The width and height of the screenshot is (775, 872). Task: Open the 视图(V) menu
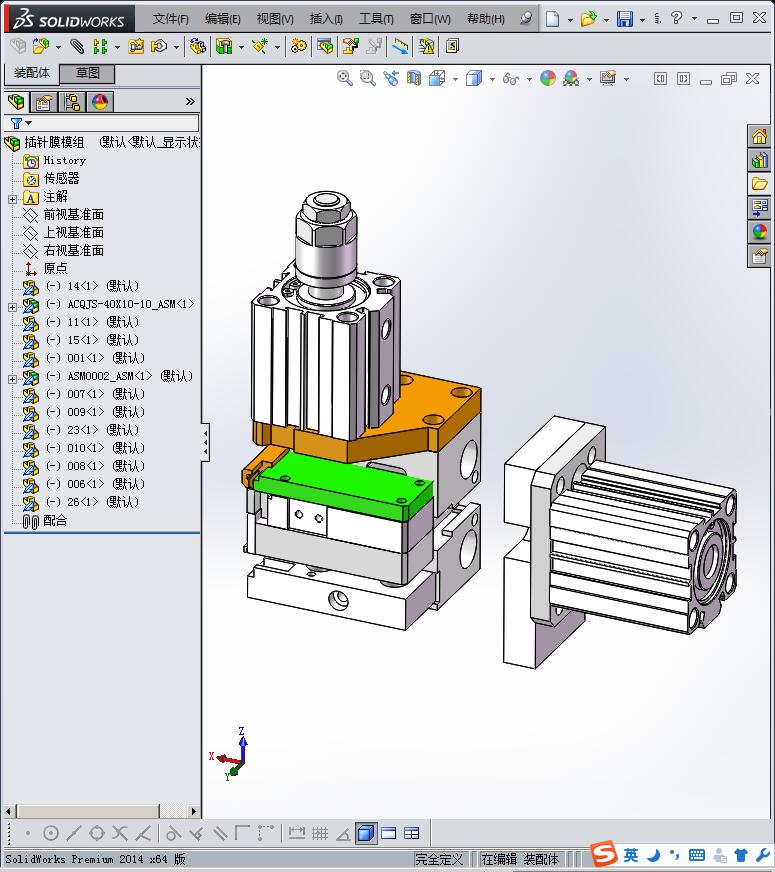[x=275, y=19]
